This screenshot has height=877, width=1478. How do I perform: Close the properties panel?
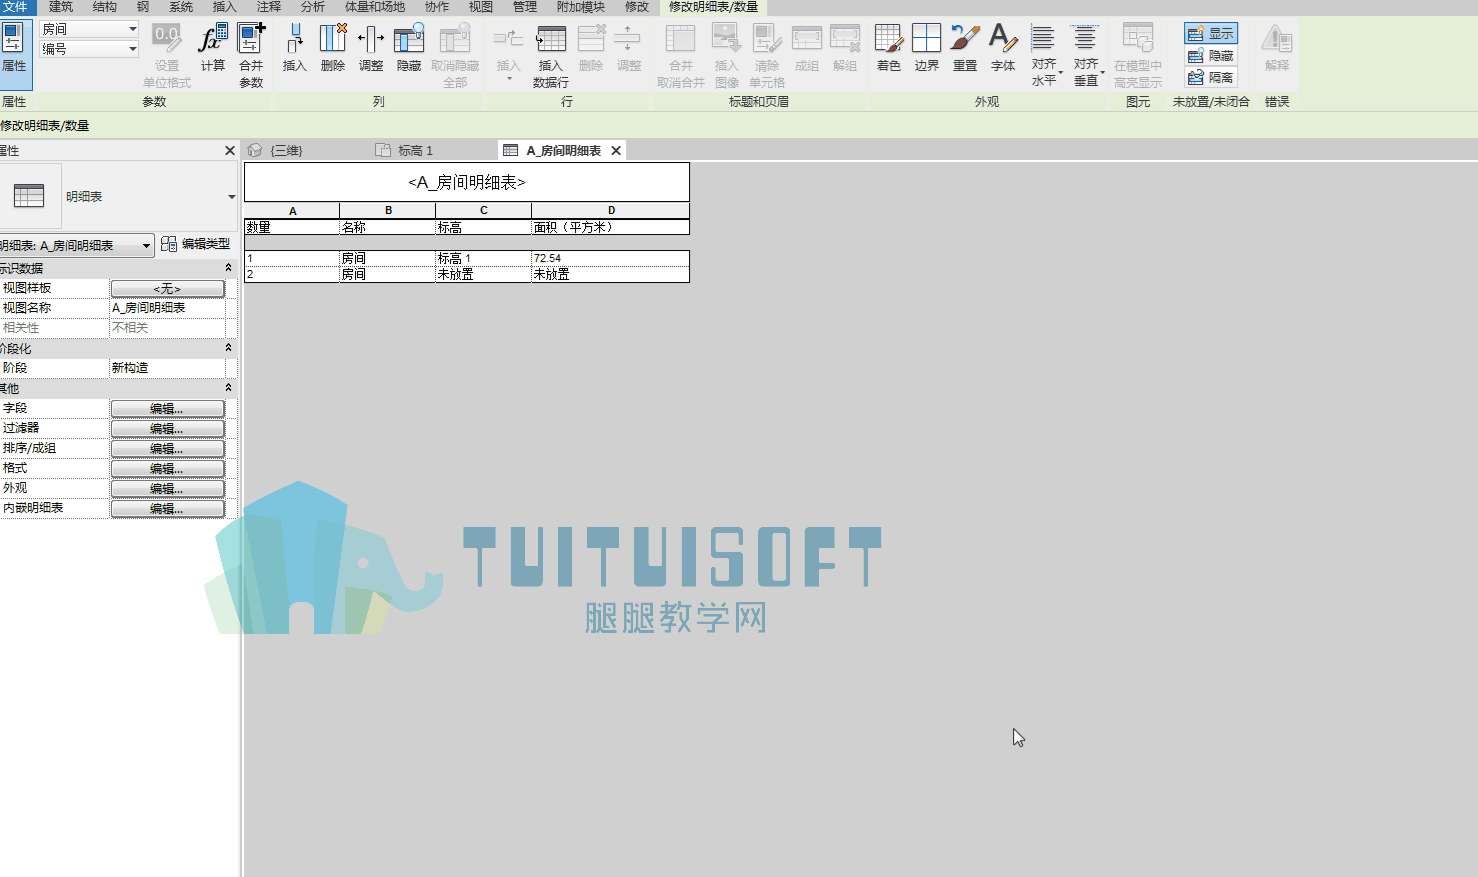pos(230,151)
